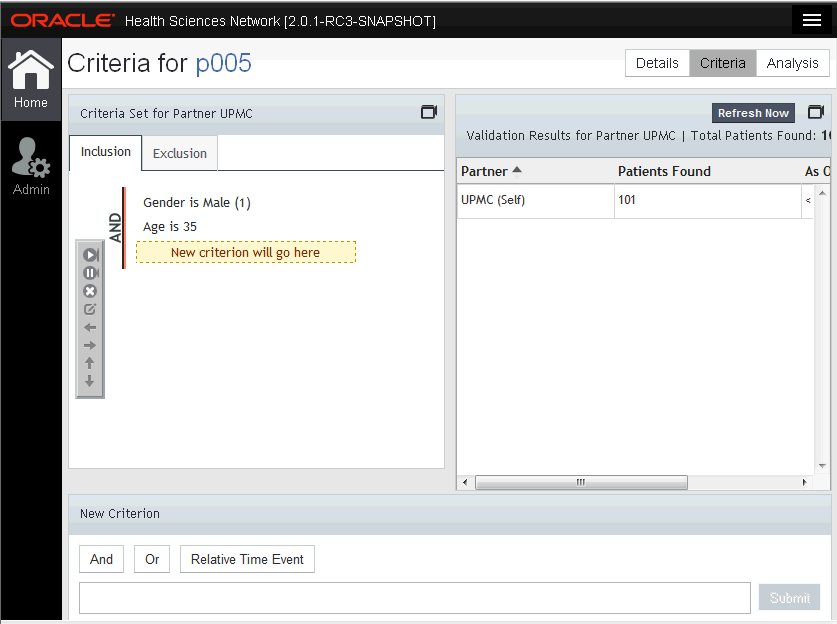The height and width of the screenshot is (624, 837).
Task: Switch to the Exclusion tab
Action: click(x=180, y=154)
